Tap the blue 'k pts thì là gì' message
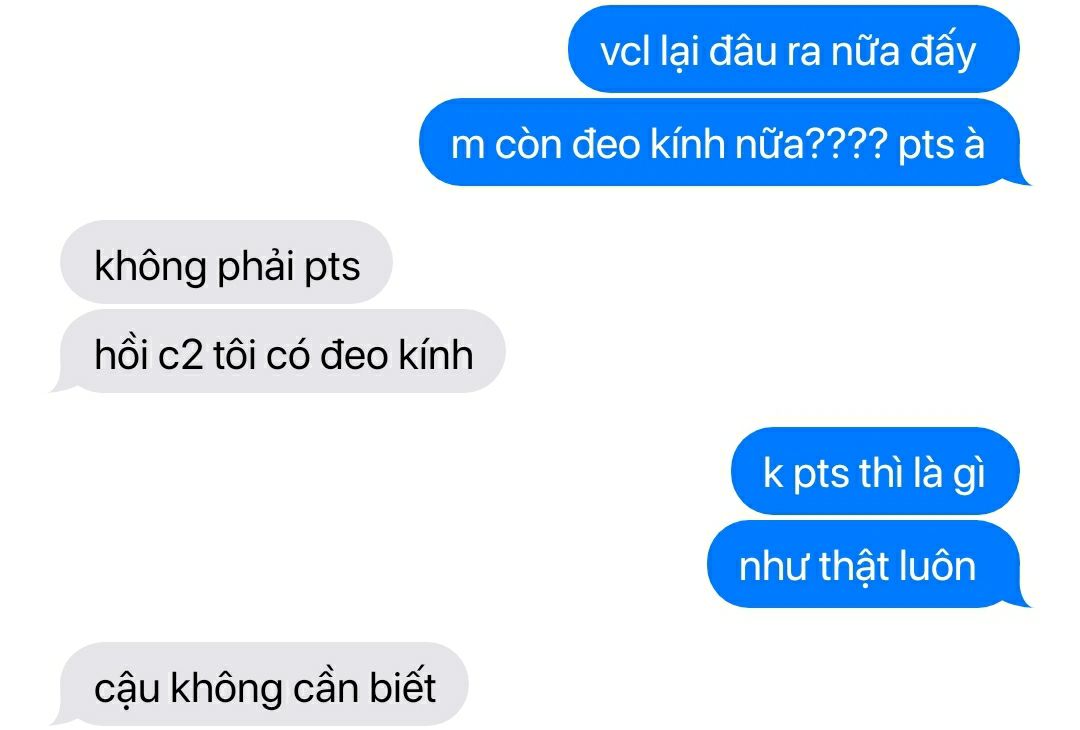This screenshot has height=730, width=1080. [x=875, y=471]
